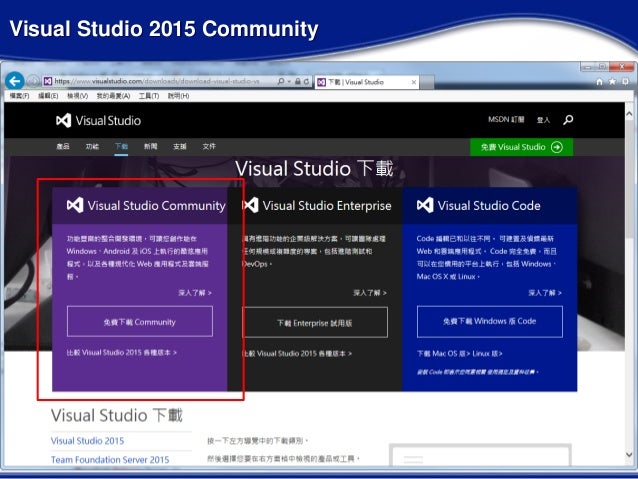This screenshot has height=479, width=638.
Task: Click the browser forward arrow button
Action: click(33, 81)
